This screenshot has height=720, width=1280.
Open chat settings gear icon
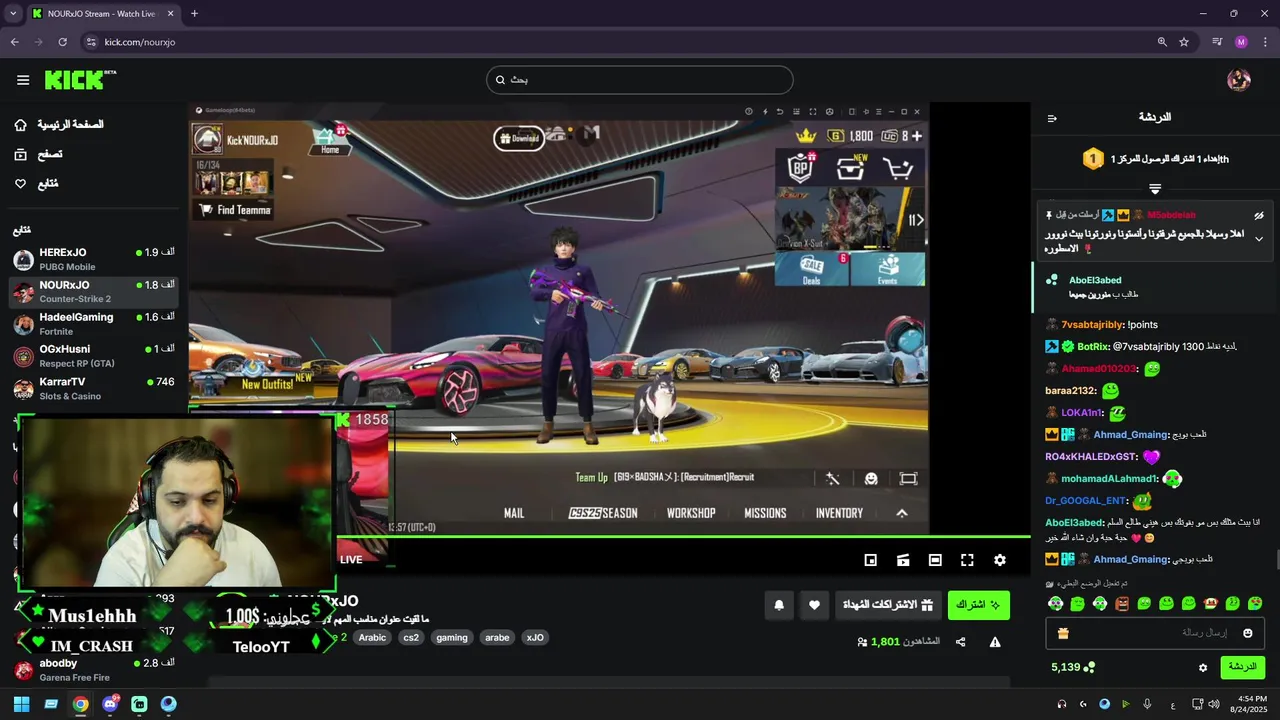1203,668
